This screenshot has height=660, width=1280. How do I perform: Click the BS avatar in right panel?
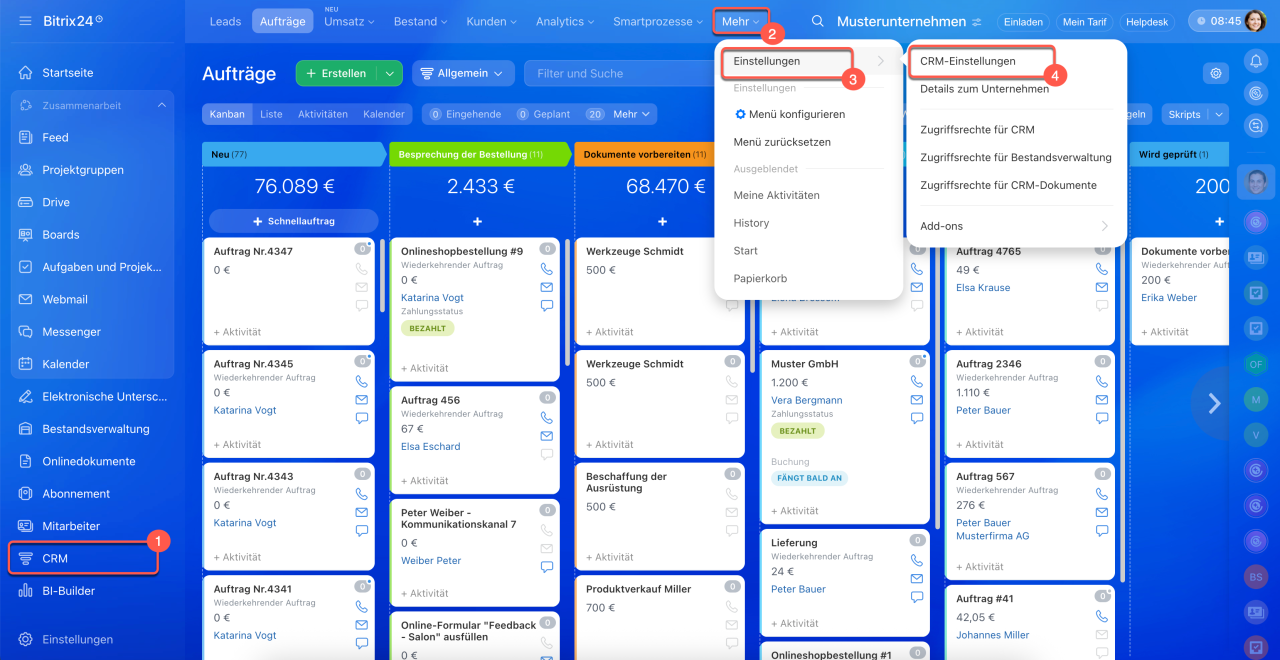point(1255,577)
